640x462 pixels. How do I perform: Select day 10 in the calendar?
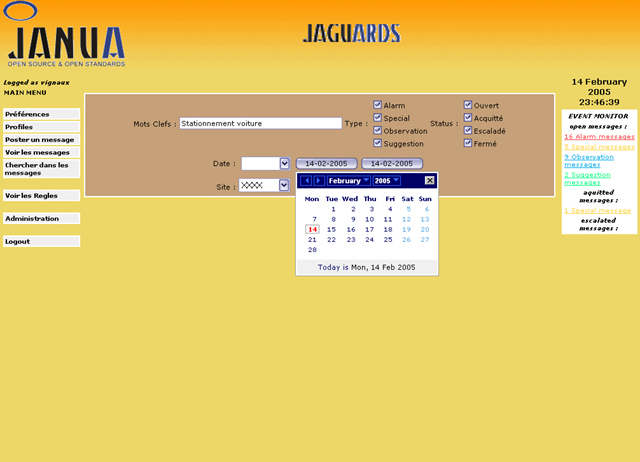pos(369,219)
